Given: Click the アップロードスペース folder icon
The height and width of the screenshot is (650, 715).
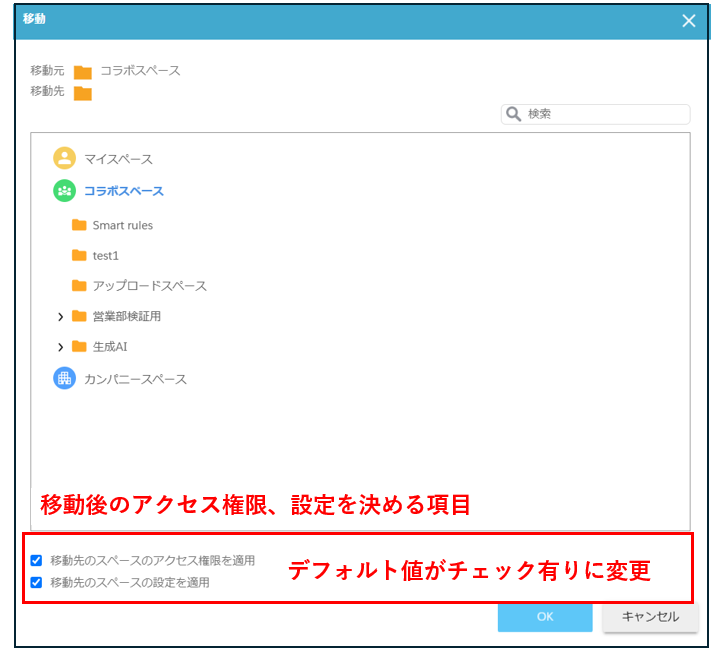Looking at the screenshot, I should 79,286.
